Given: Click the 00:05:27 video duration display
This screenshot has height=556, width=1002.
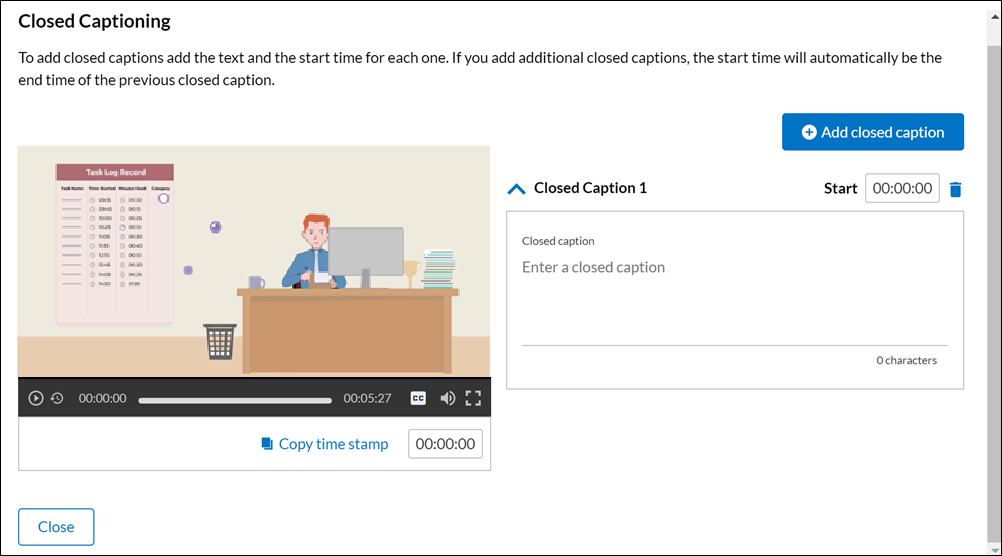Looking at the screenshot, I should [367, 398].
